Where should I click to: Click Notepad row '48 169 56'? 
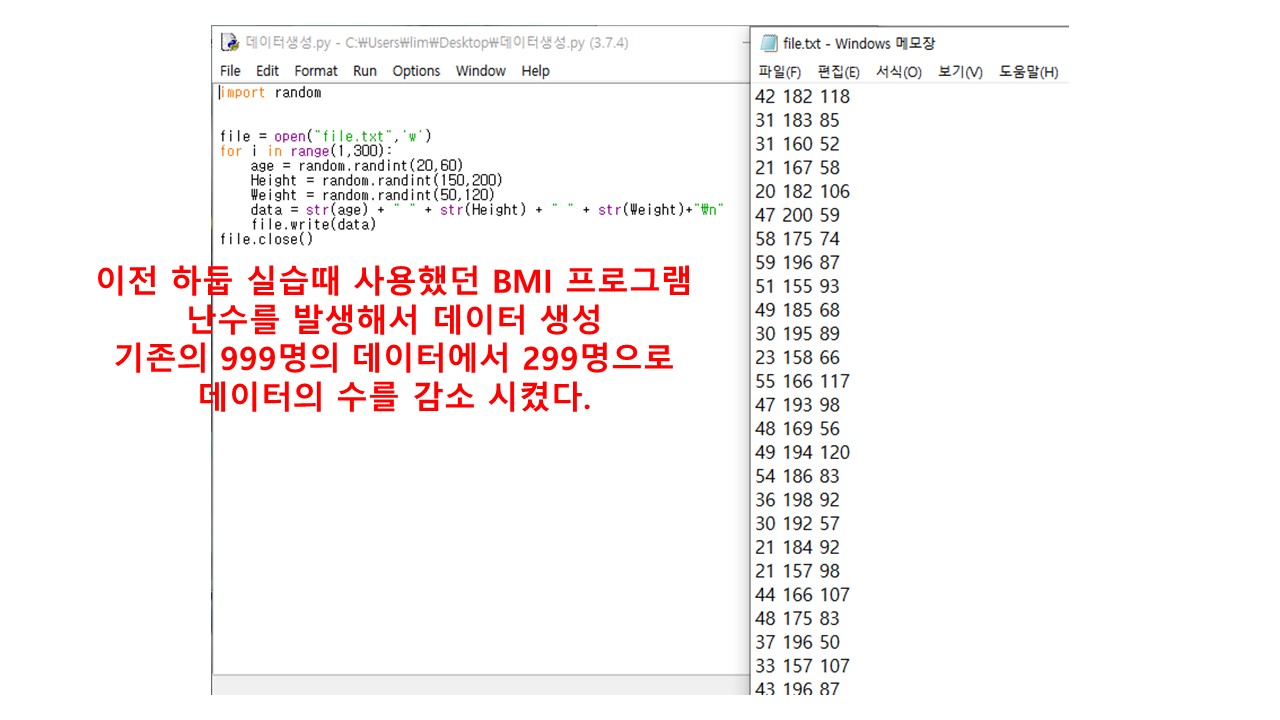(797, 429)
